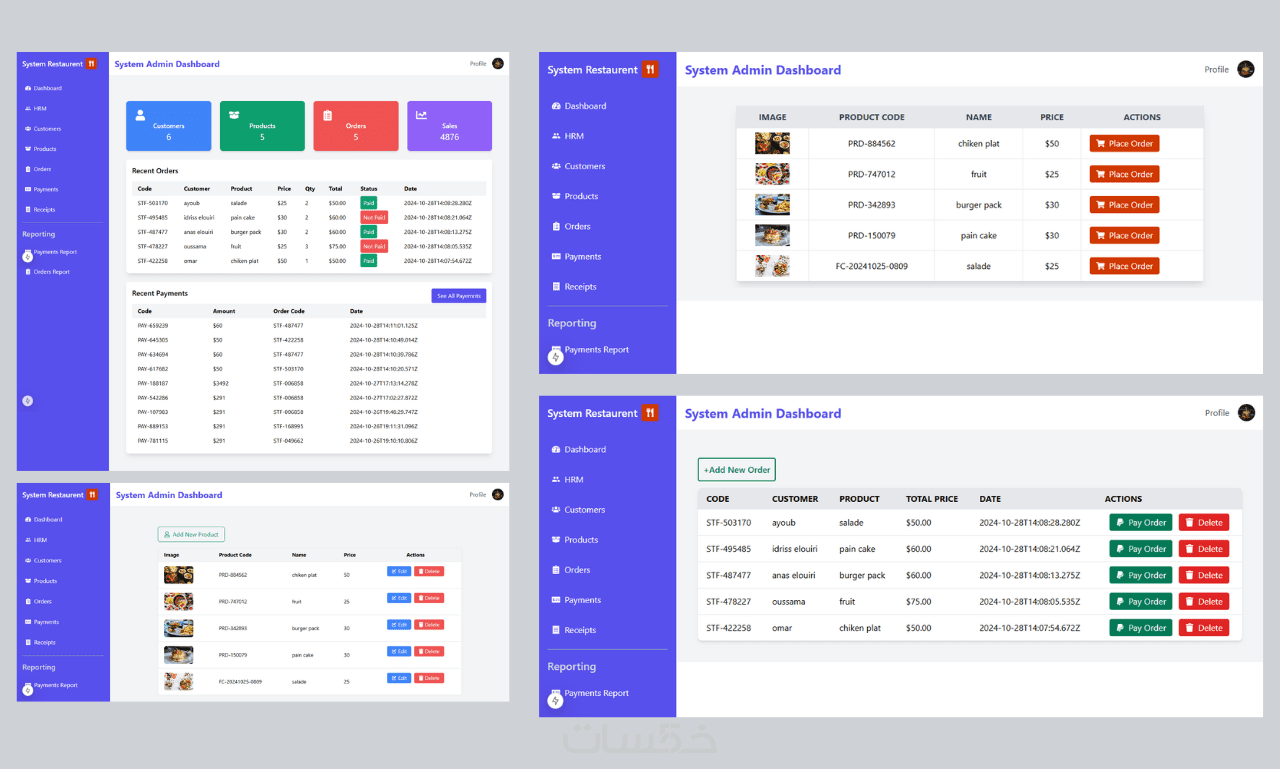Open profile avatar in Place Order screen header

pyautogui.click(x=1245, y=69)
